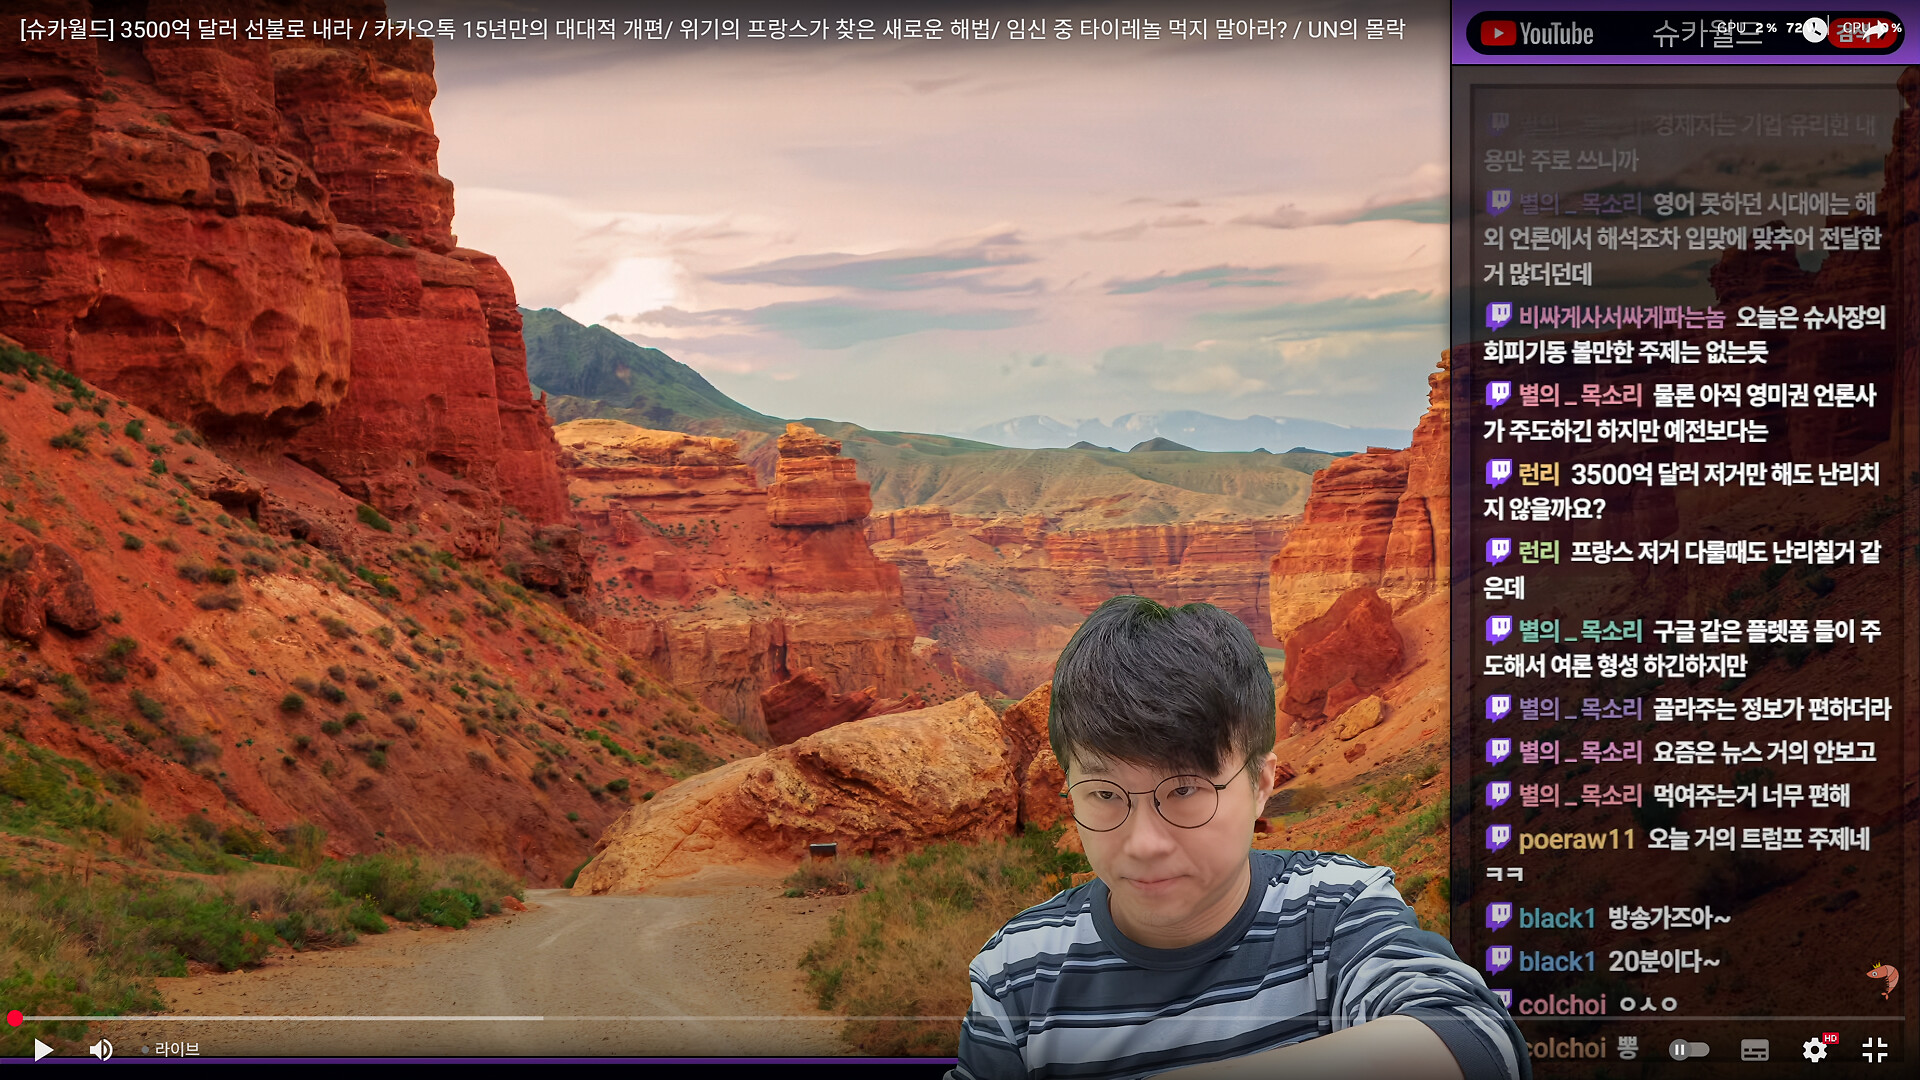This screenshot has width=1920, height=1080.
Task: Open the settings gear with HD badge
Action: pos(1815,1049)
